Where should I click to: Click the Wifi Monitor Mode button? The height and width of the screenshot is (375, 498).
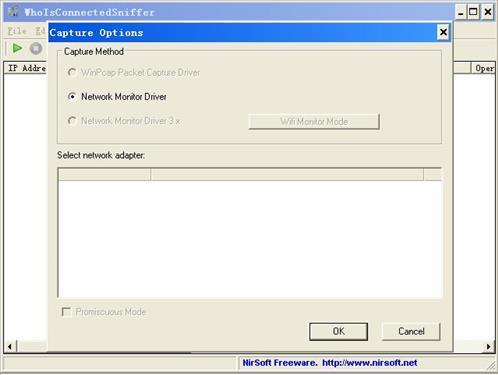(x=314, y=122)
